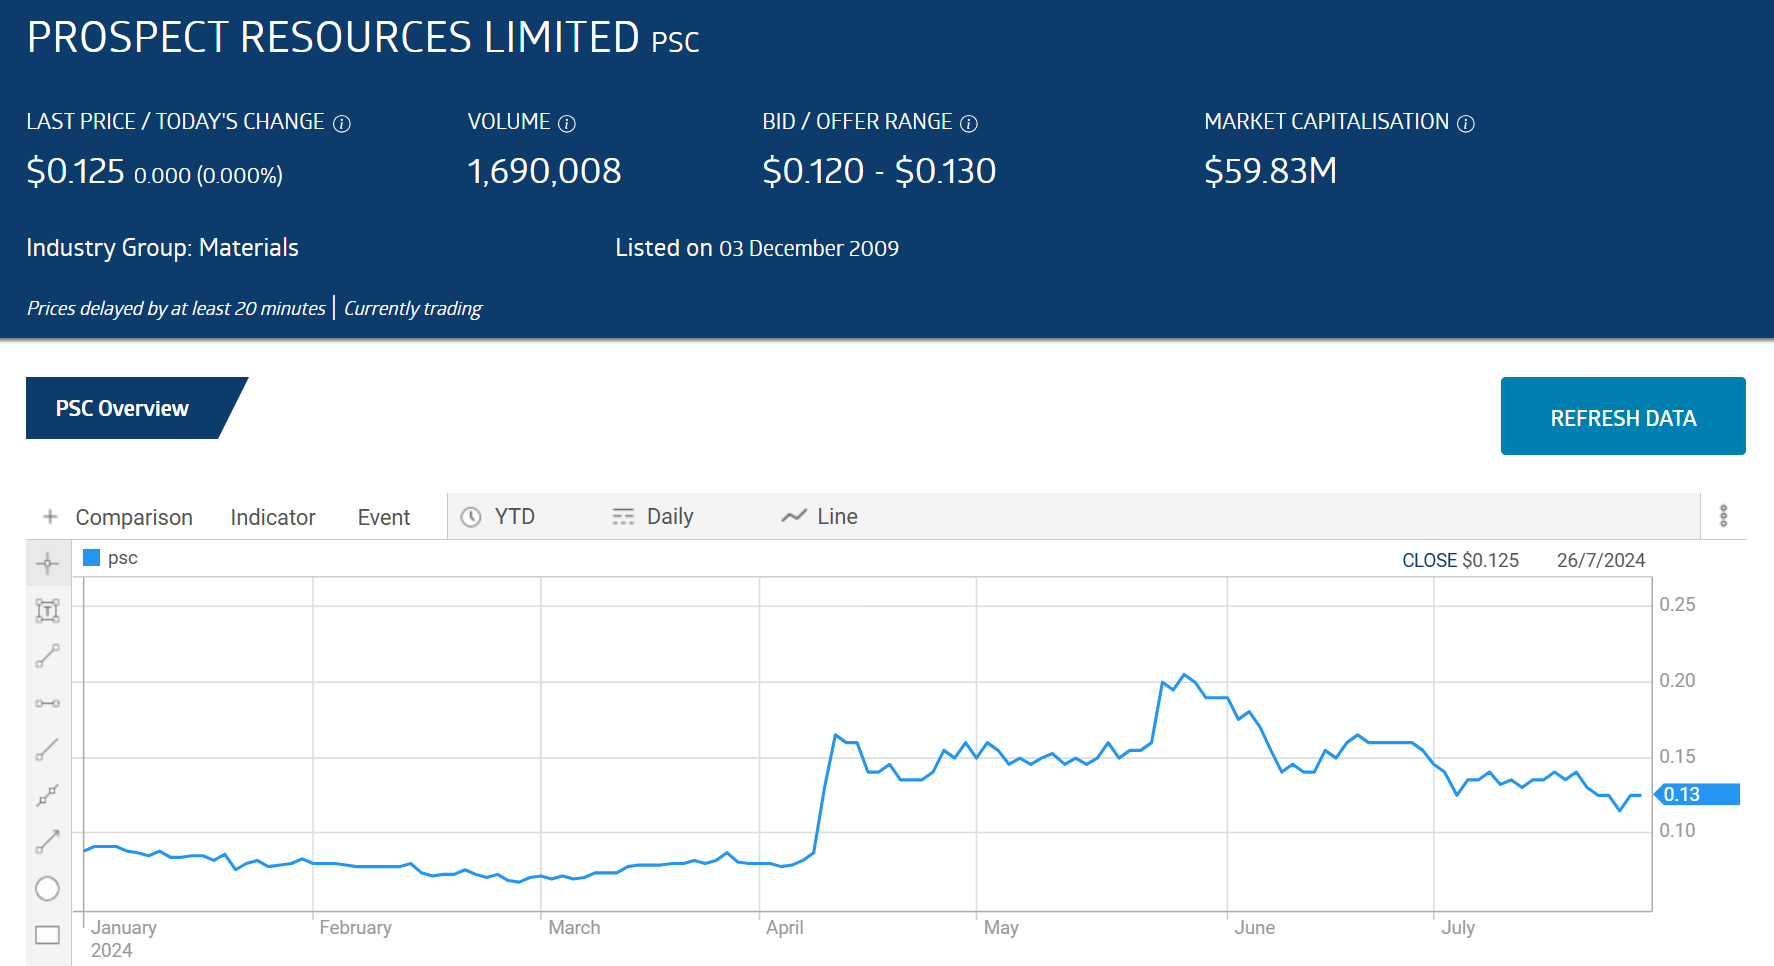Select the multi-point channel line tool
This screenshot has height=966, width=1774.
47,795
